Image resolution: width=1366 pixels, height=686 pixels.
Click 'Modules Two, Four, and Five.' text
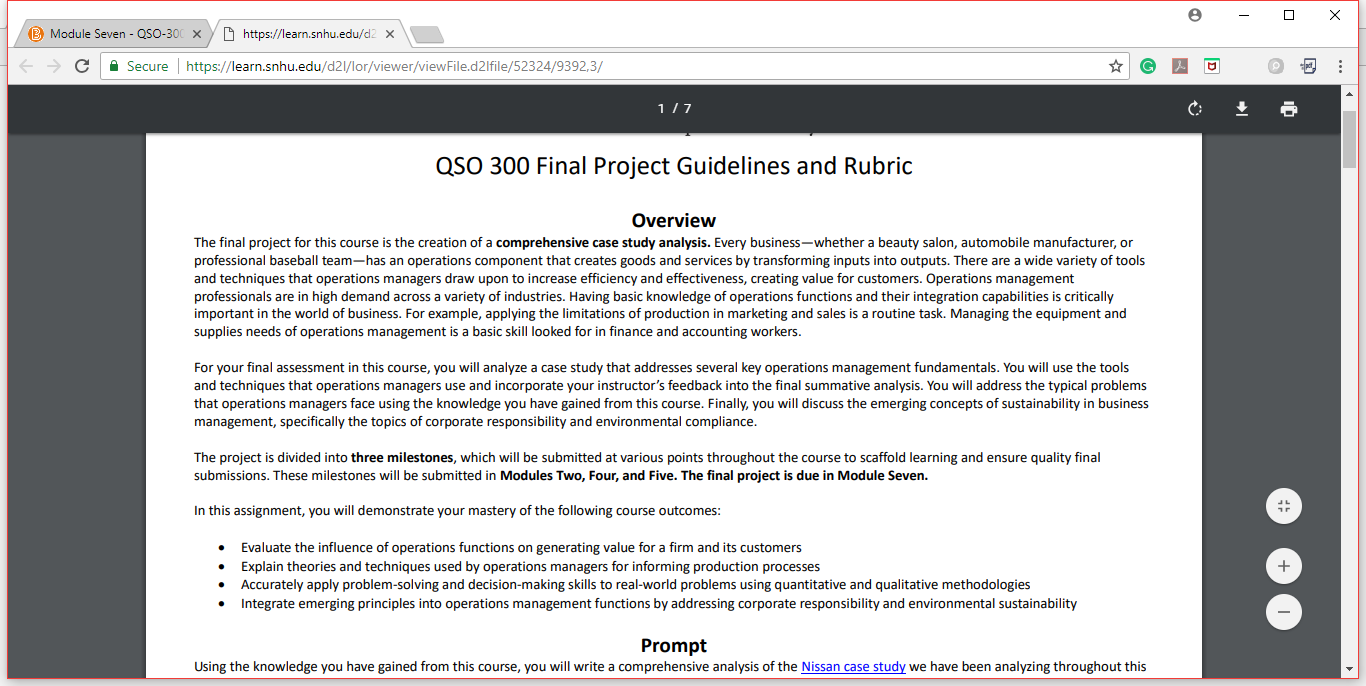pos(588,475)
